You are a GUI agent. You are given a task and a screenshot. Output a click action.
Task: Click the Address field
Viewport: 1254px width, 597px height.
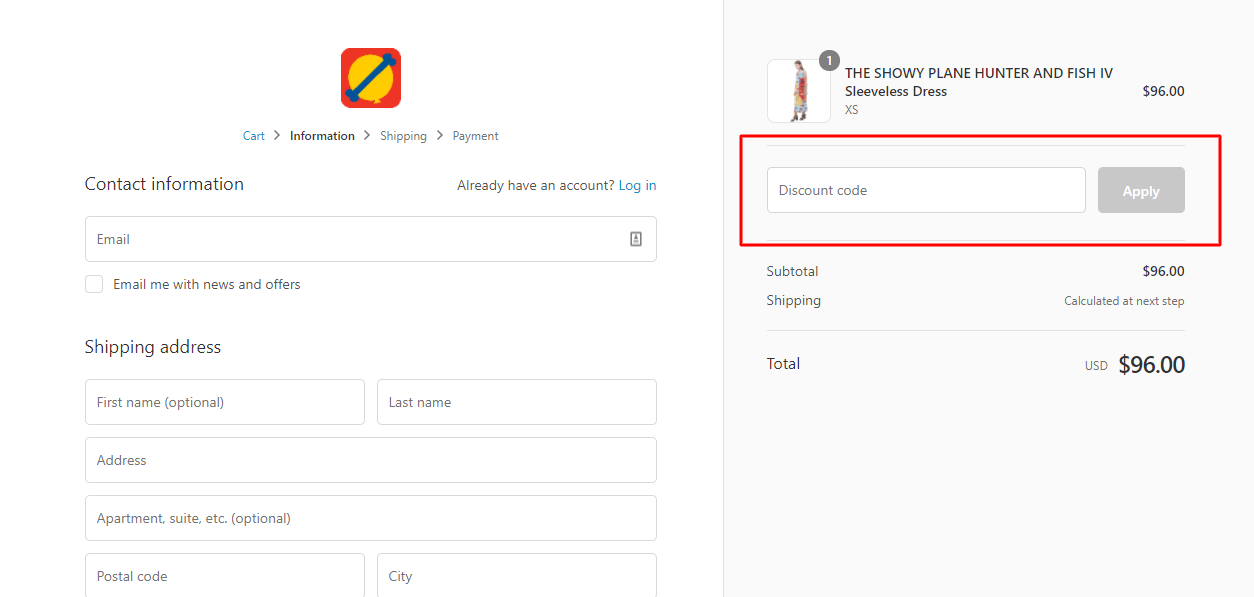[x=371, y=460]
